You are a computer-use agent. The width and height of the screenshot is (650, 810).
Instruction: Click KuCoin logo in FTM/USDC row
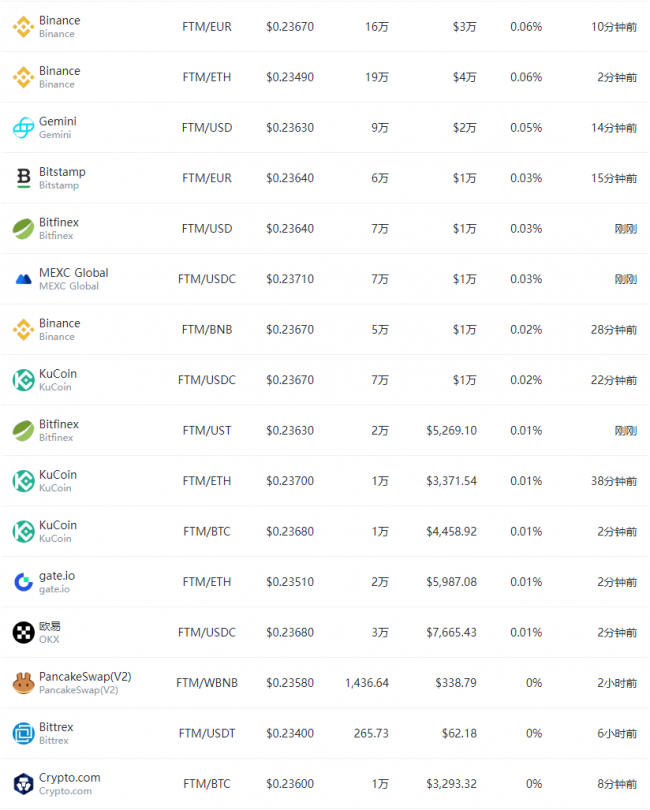click(x=23, y=380)
